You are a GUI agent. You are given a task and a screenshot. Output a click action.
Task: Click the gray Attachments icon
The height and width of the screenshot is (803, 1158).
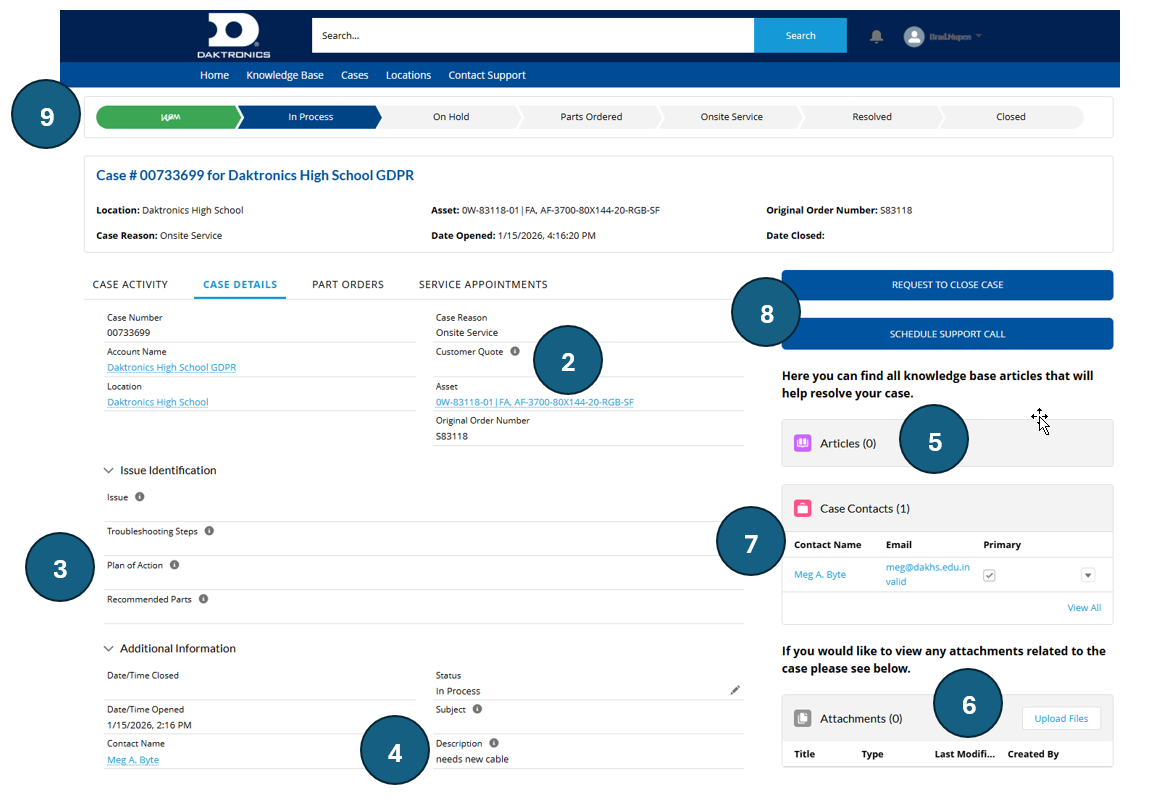point(803,718)
